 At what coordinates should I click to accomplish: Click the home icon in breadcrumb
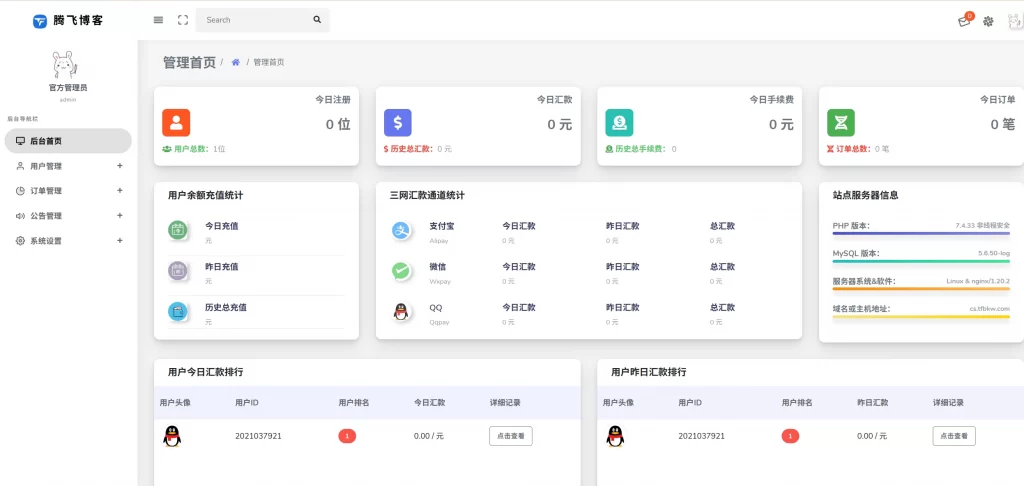[x=235, y=62]
